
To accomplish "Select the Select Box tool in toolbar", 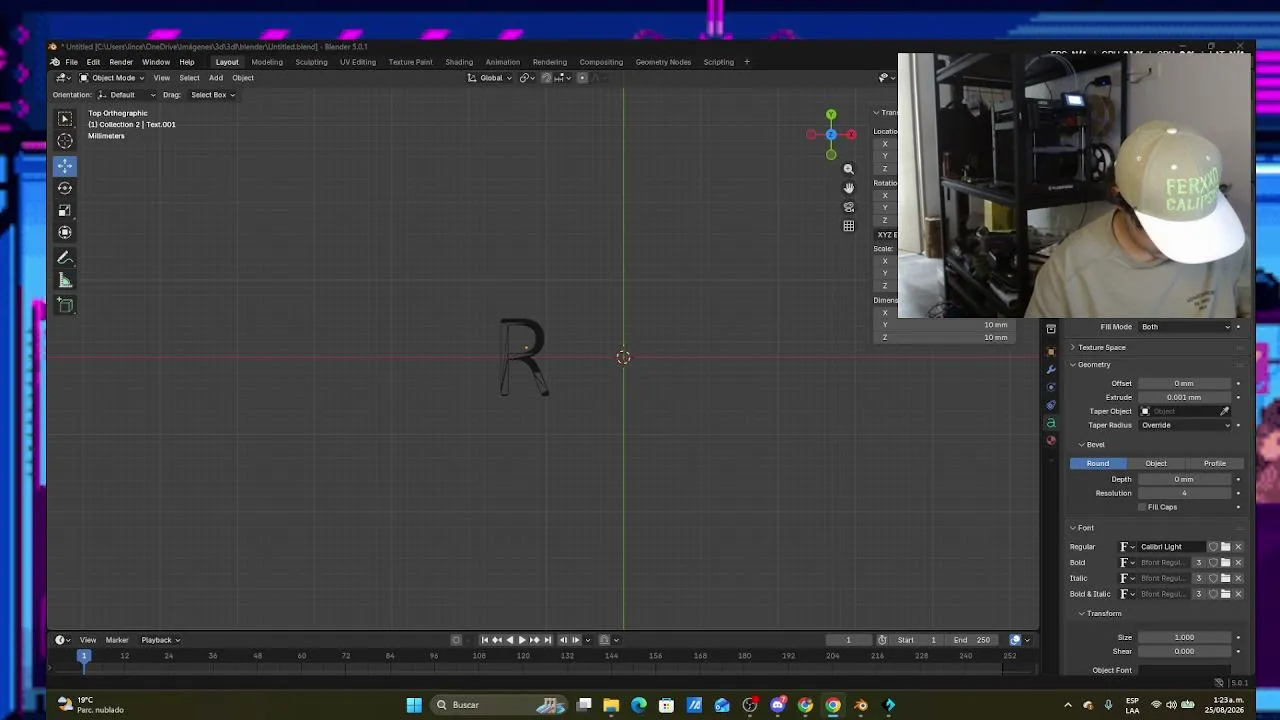I will tap(65, 120).
